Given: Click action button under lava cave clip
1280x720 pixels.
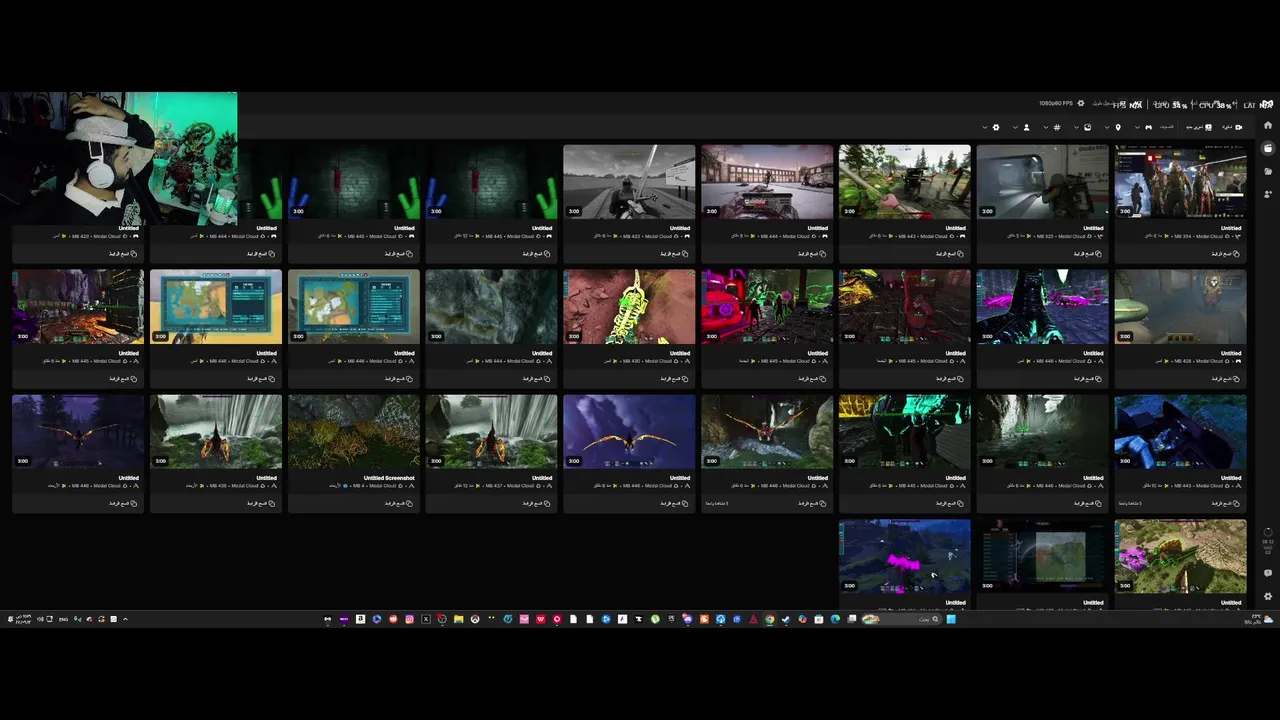Looking at the screenshot, I should pos(123,378).
